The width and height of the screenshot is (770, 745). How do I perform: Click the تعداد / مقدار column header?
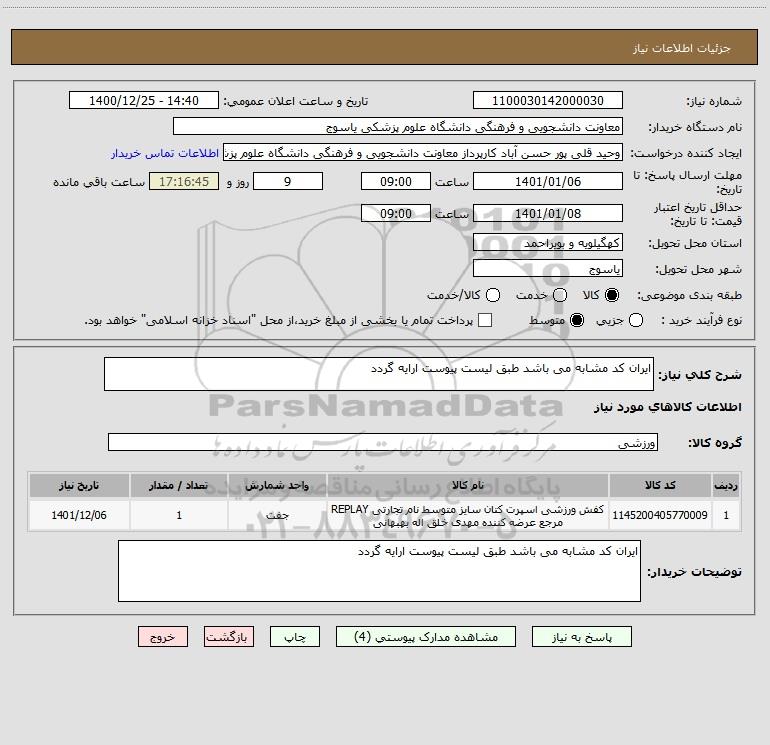179,485
